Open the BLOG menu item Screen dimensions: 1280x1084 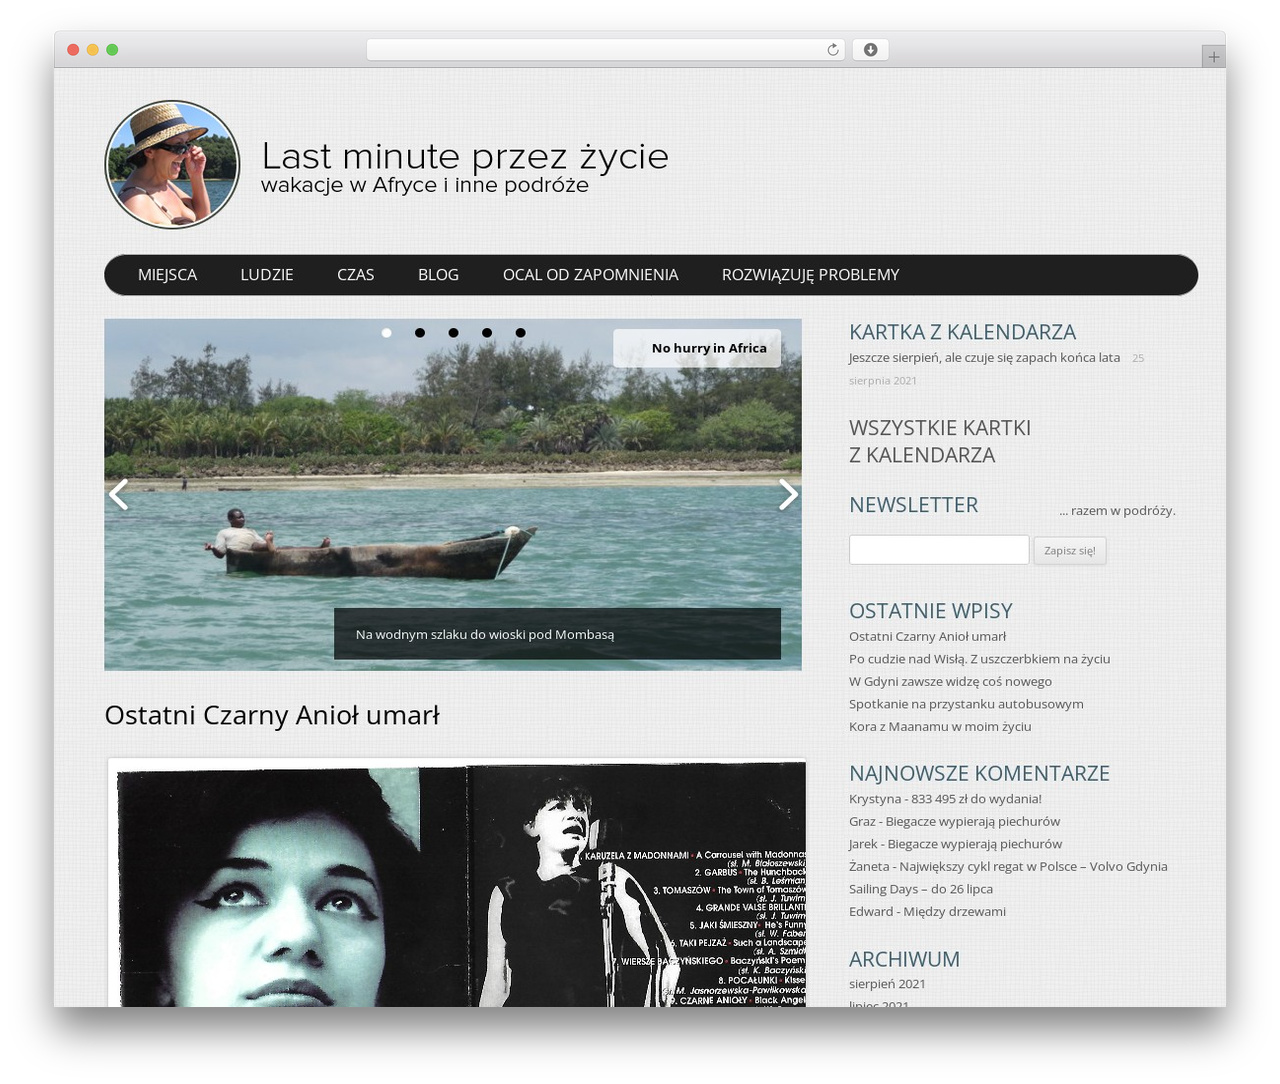pos(438,275)
